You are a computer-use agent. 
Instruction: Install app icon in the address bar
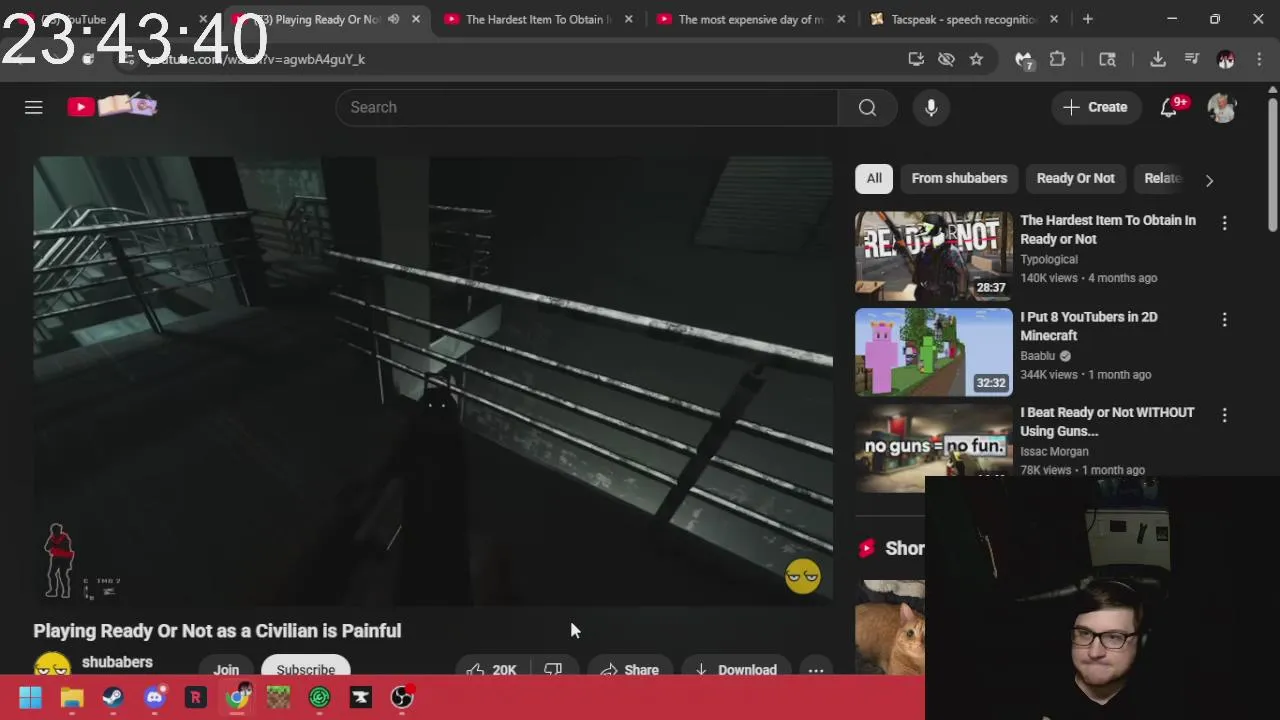(916, 59)
